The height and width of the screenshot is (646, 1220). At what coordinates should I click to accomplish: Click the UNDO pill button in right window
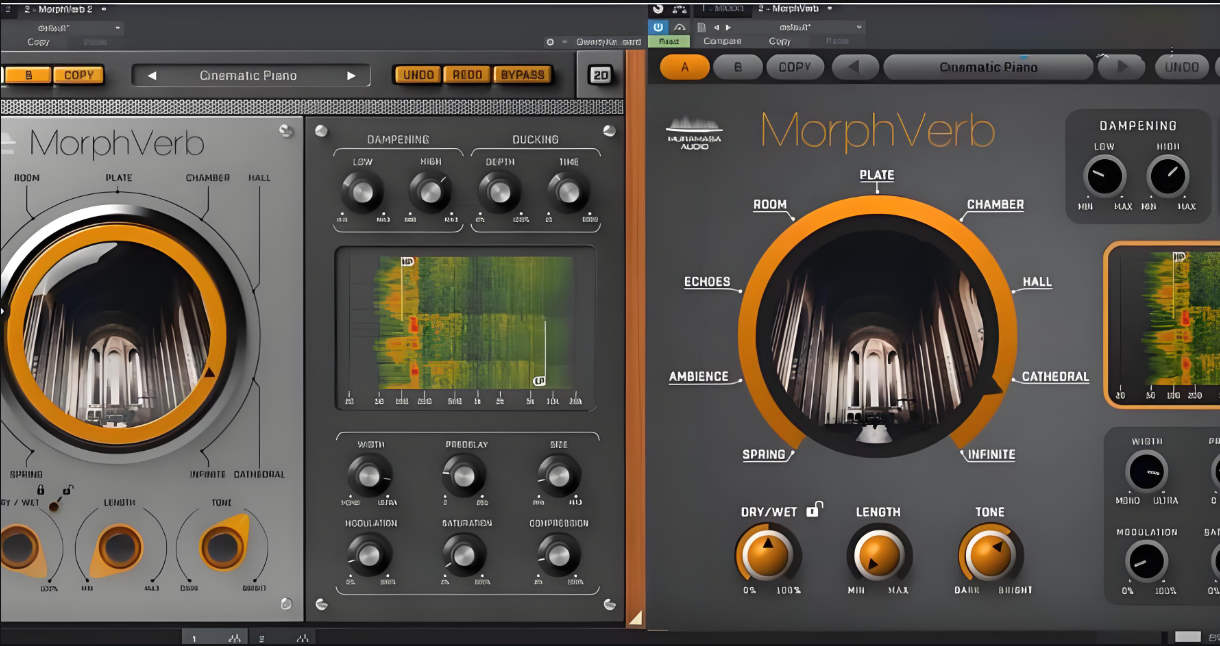click(x=1182, y=67)
